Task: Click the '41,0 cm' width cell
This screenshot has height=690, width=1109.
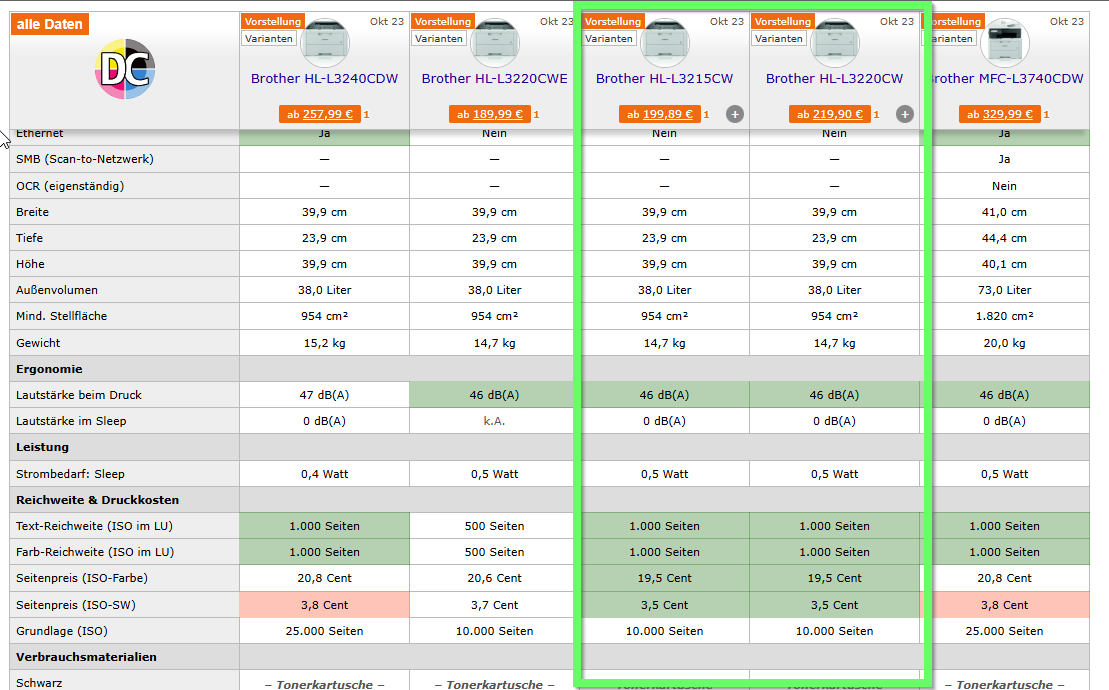Action: [1004, 212]
